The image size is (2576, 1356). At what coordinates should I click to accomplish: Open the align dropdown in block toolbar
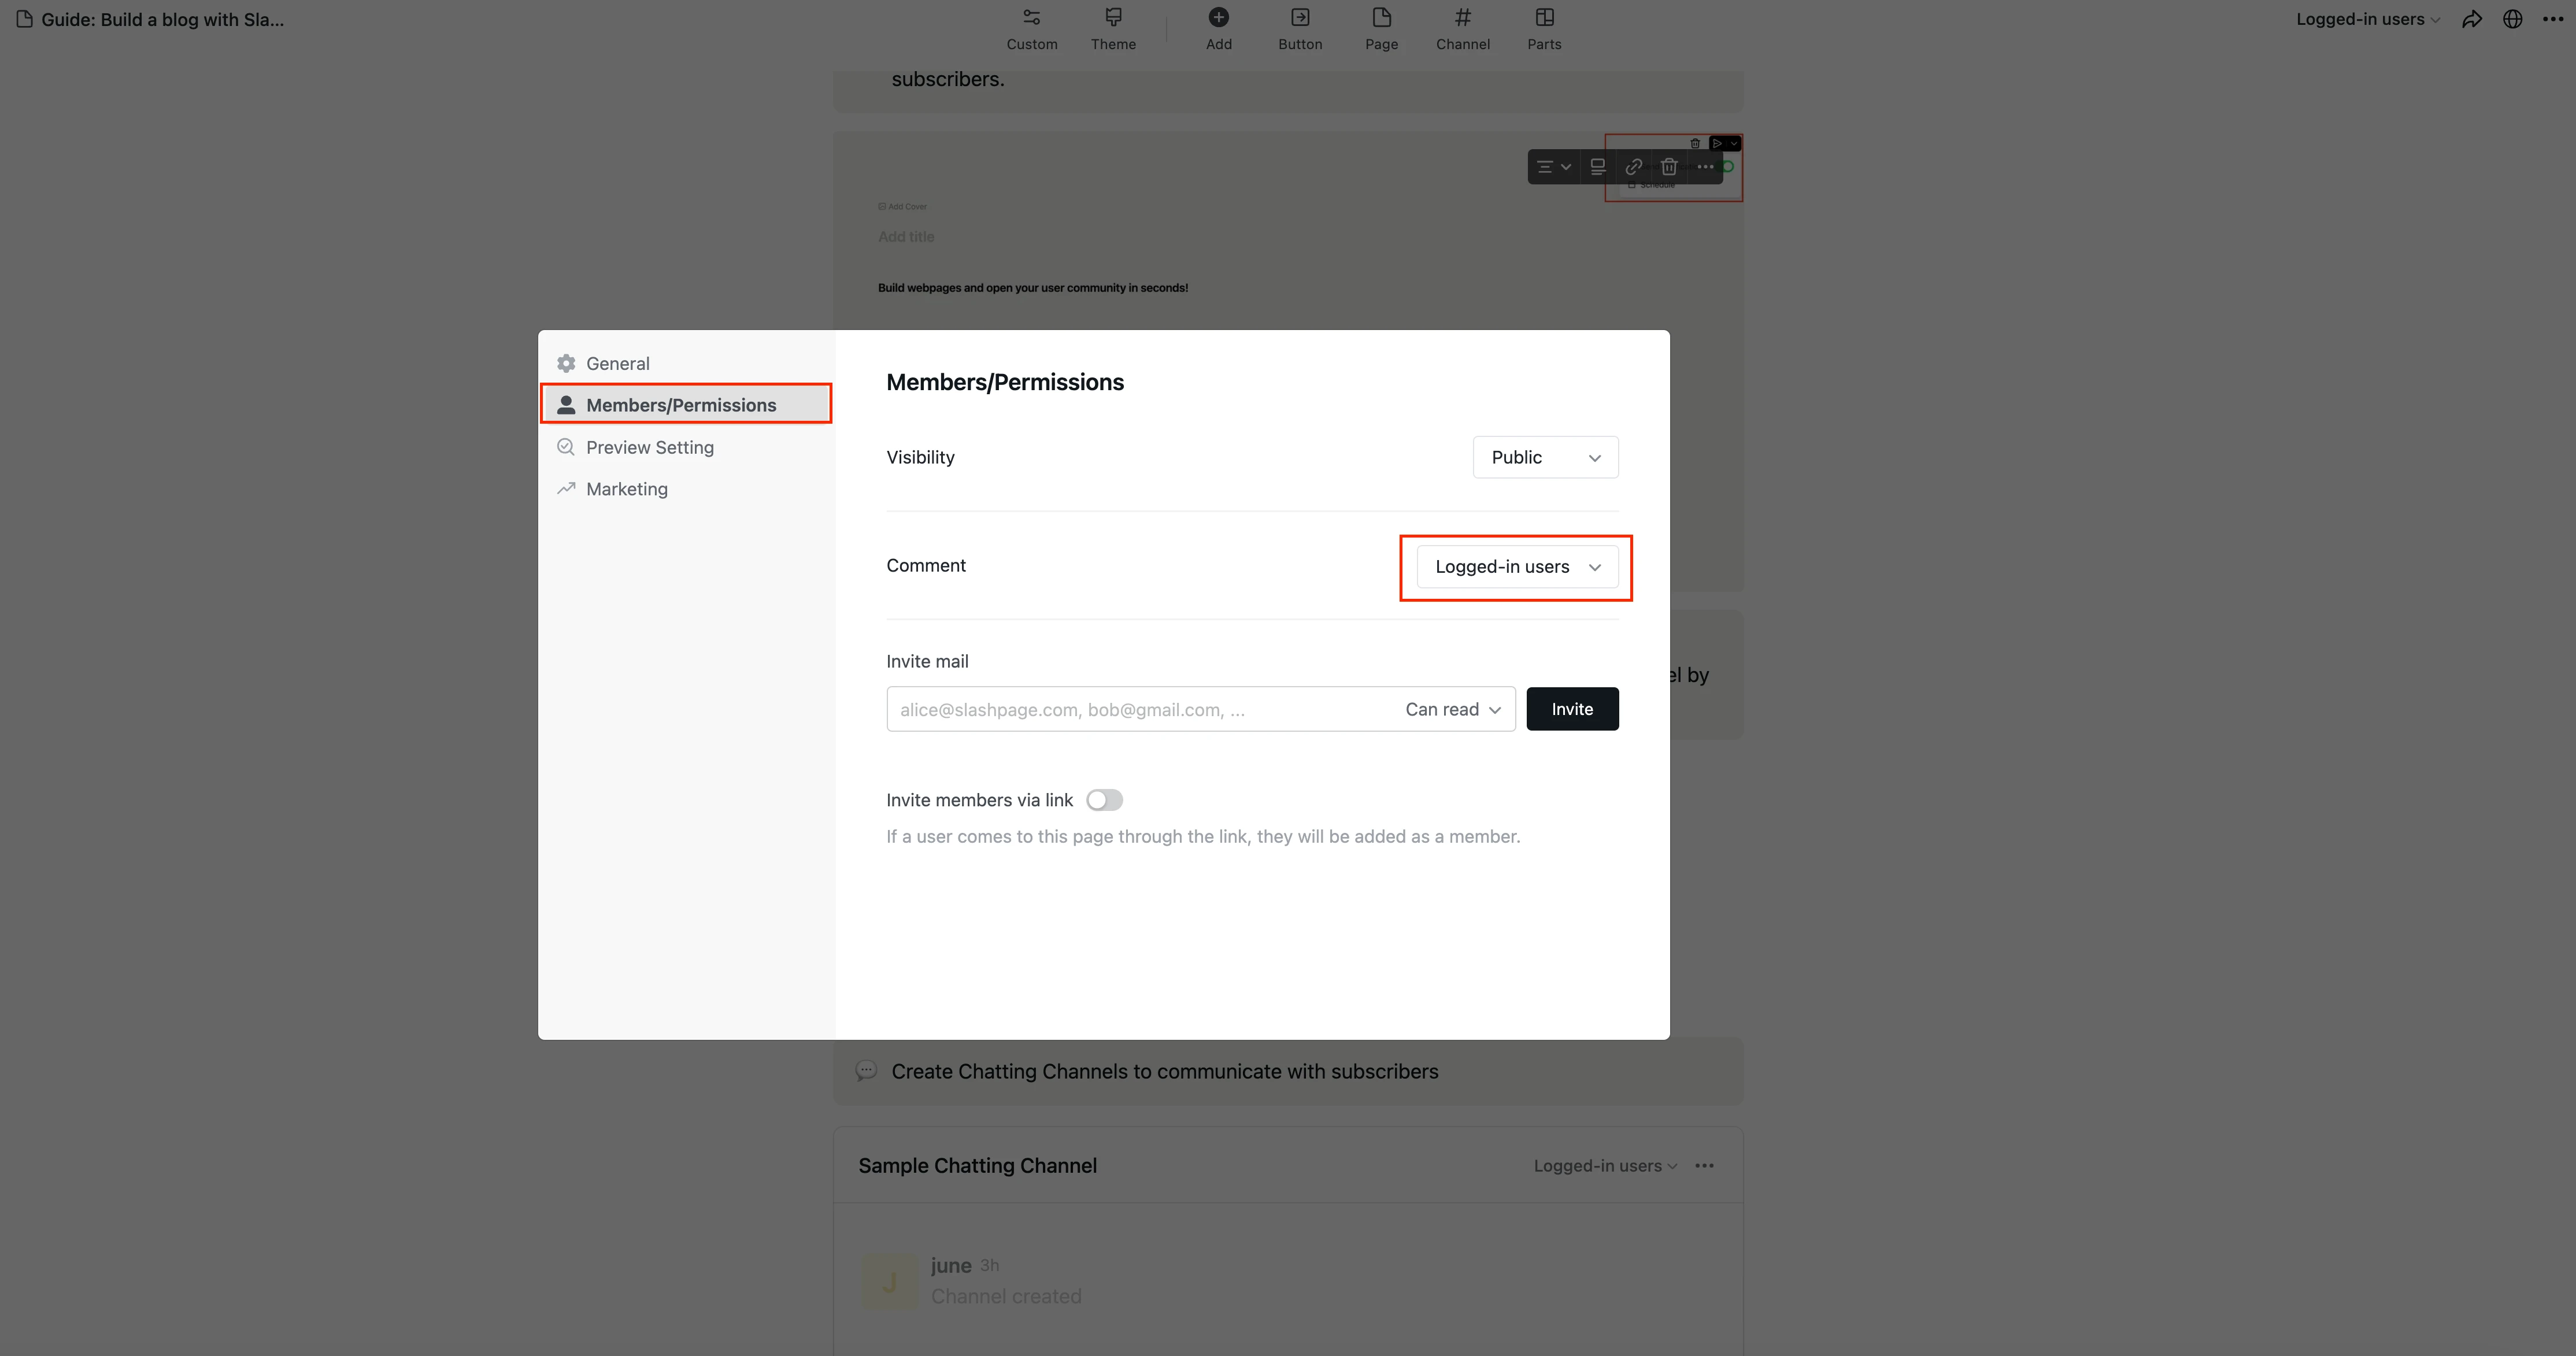[x=1553, y=167]
